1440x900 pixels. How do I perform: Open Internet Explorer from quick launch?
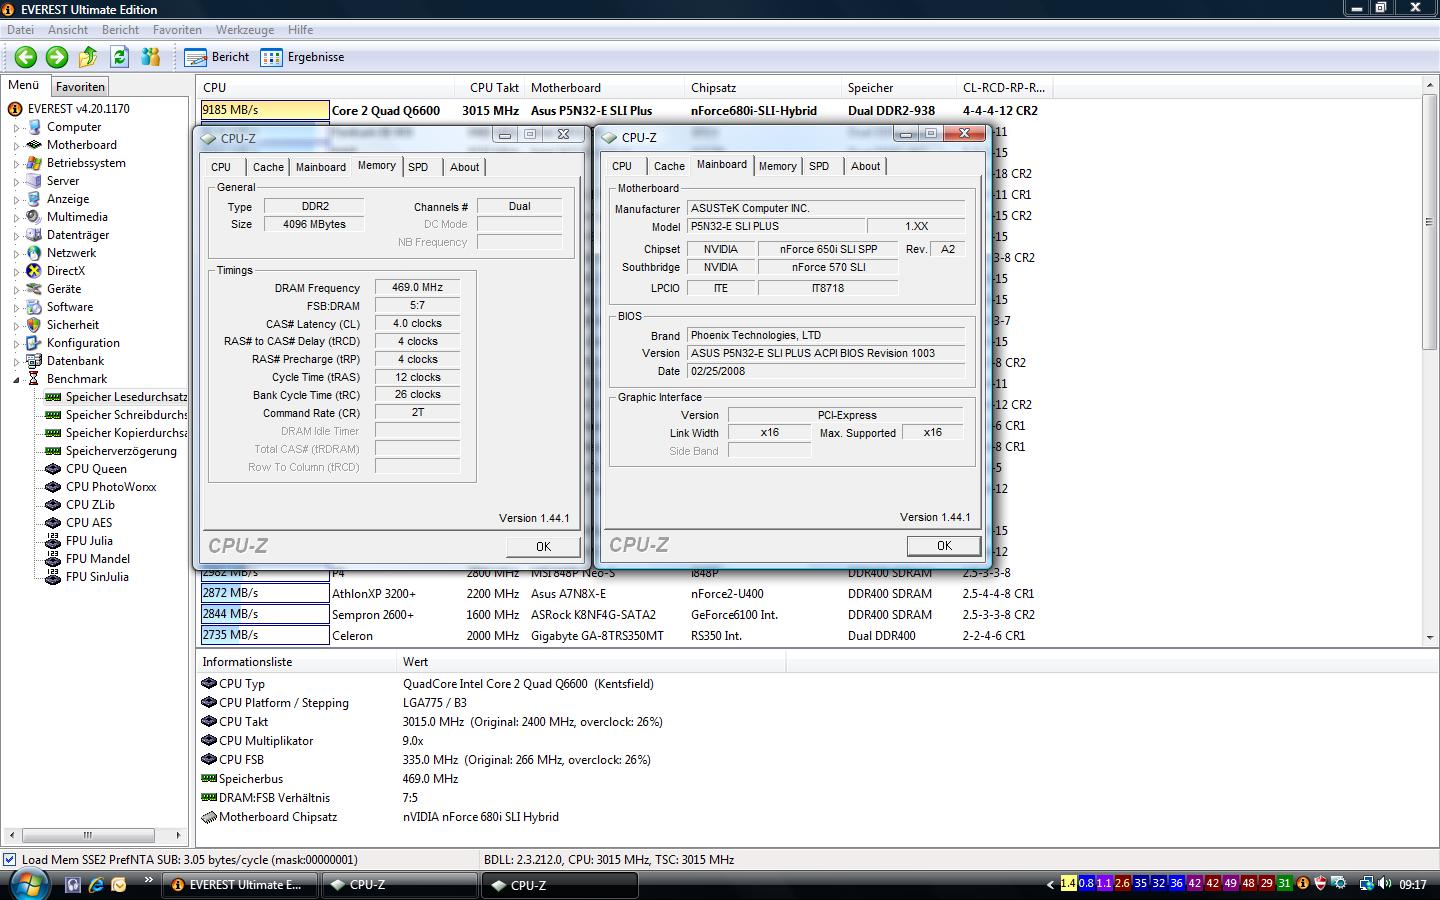click(x=96, y=885)
